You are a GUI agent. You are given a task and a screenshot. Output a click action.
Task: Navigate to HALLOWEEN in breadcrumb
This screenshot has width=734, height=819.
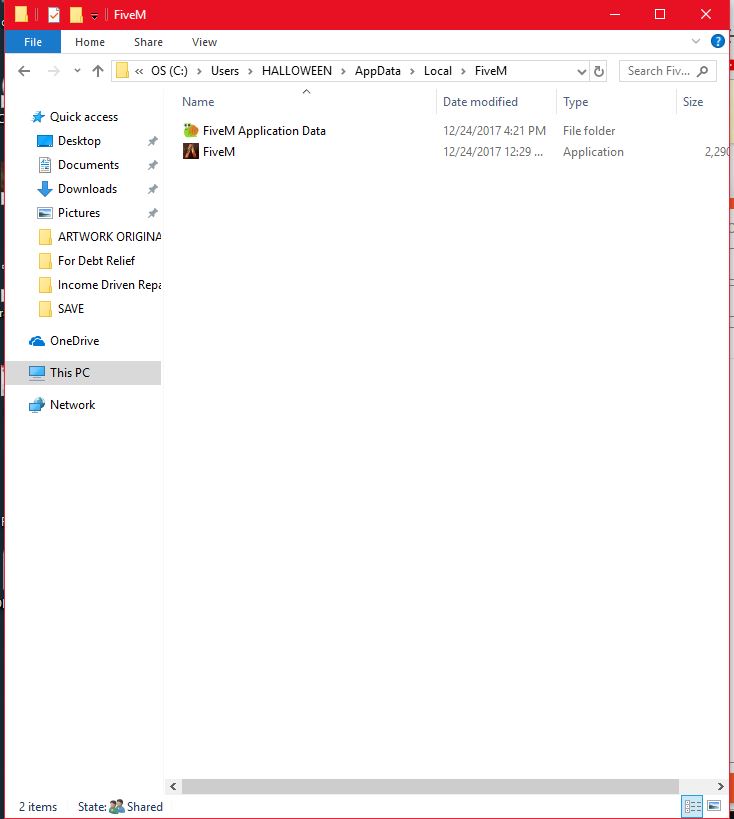[297, 71]
